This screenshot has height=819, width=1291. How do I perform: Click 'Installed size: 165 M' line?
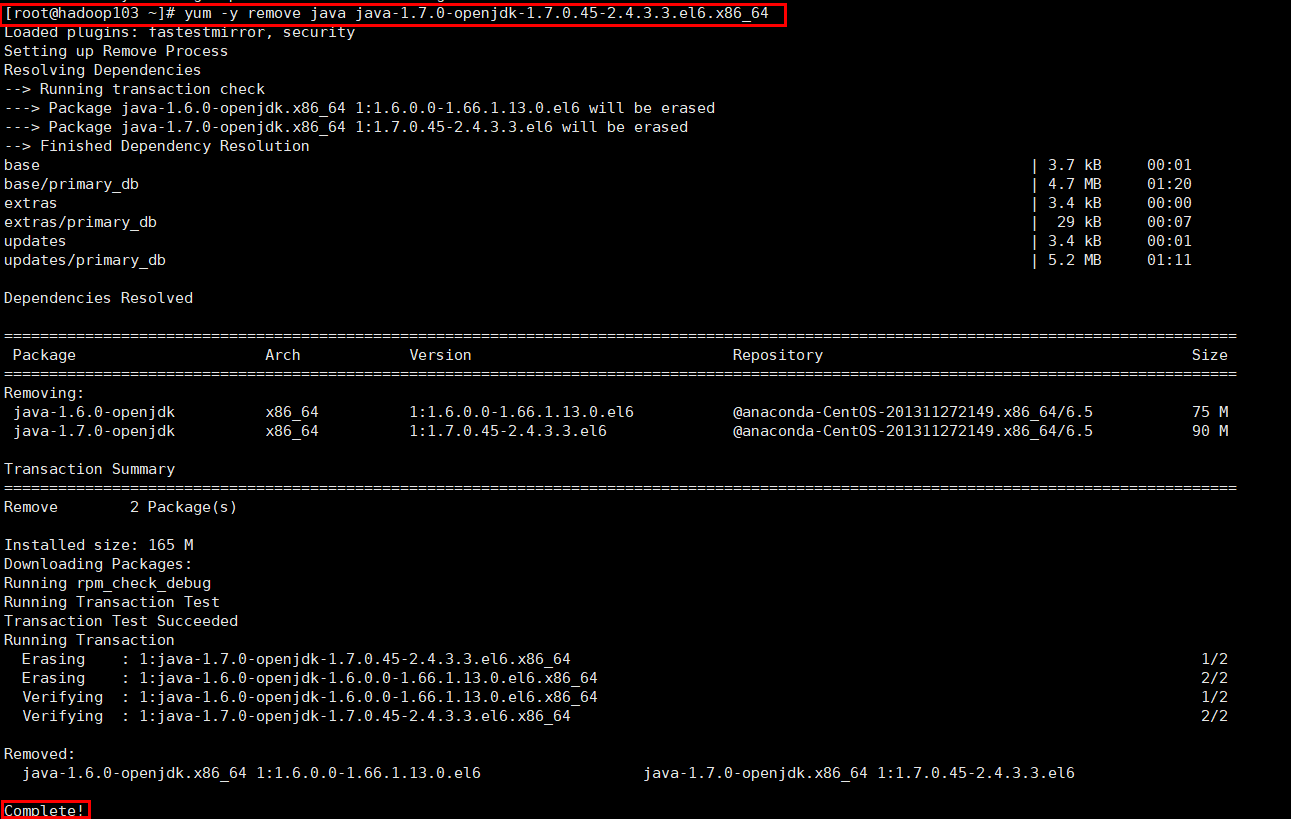tap(98, 545)
